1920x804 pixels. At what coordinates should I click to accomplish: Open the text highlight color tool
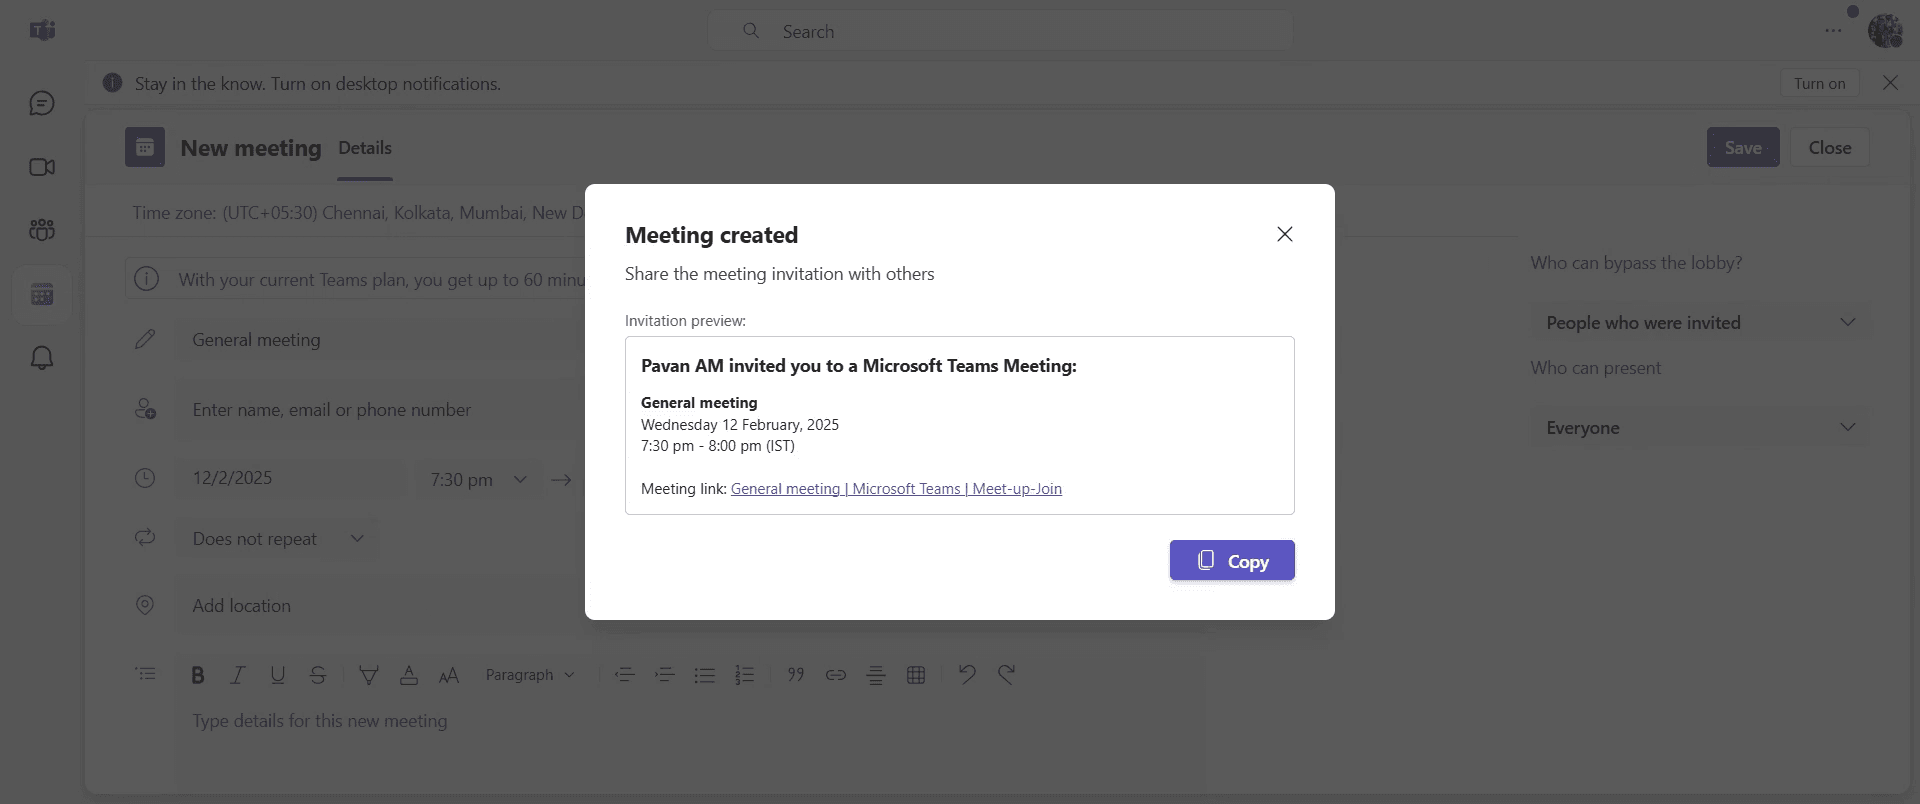tap(369, 675)
